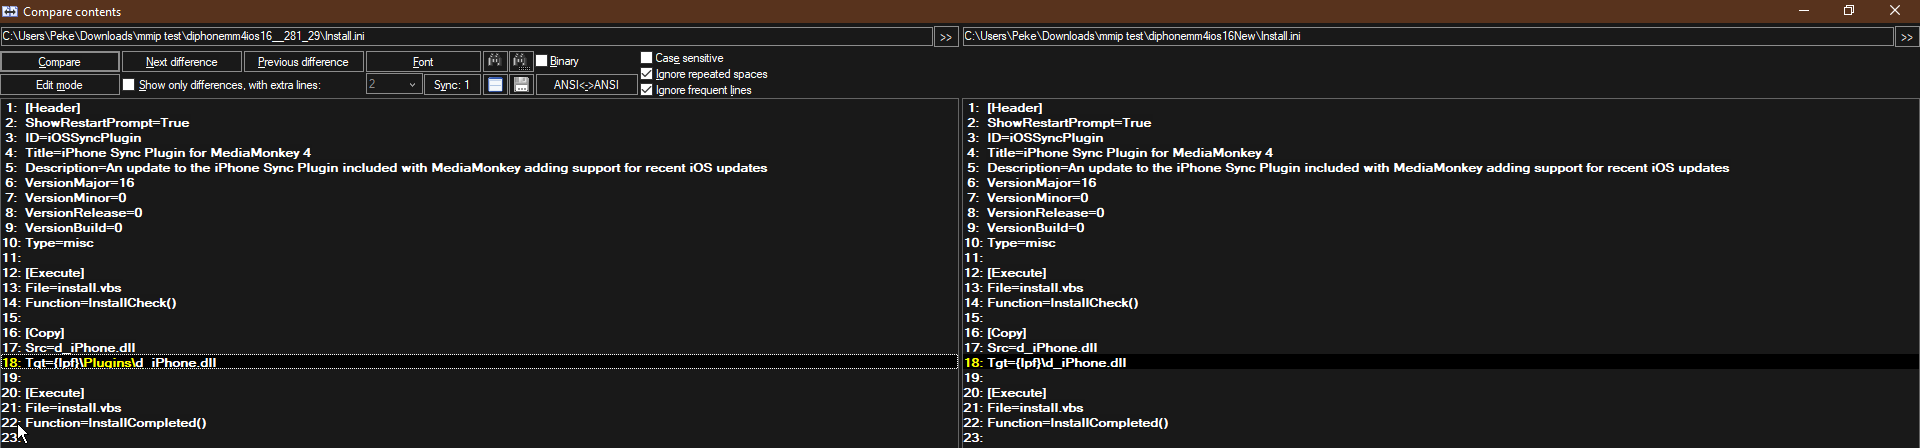Restore down the Compare contents window
Viewport: 1920px width, 448px height.
[1849, 11]
